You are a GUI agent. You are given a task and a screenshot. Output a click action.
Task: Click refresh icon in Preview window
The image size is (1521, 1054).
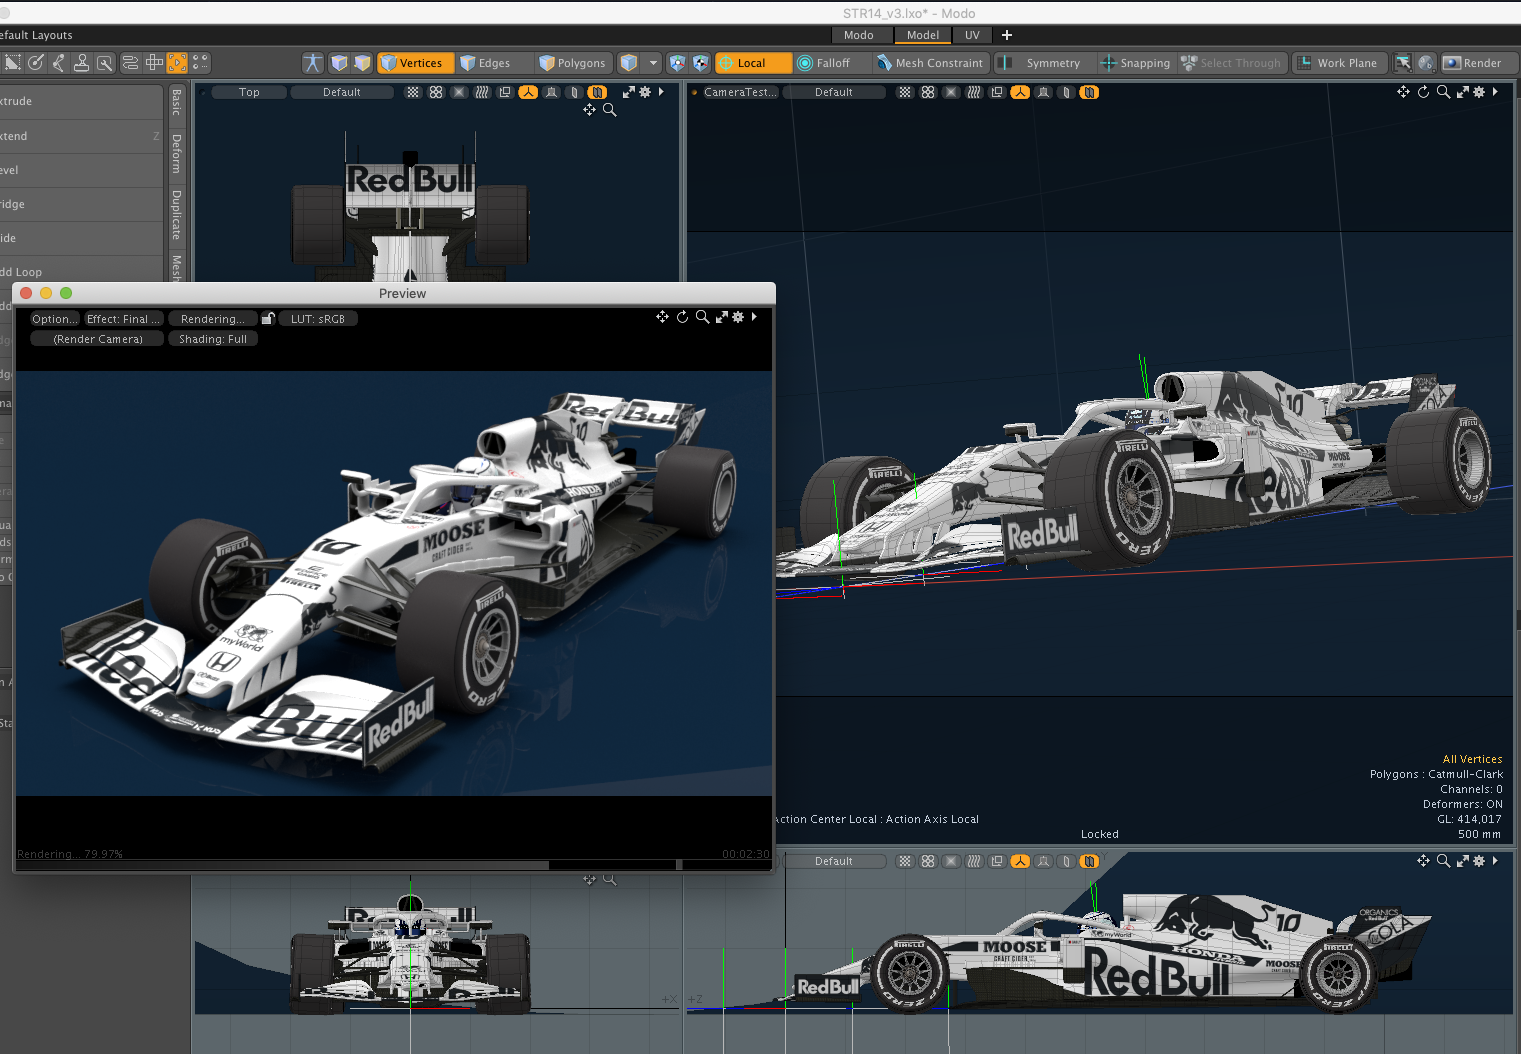pyautogui.click(x=682, y=317)
